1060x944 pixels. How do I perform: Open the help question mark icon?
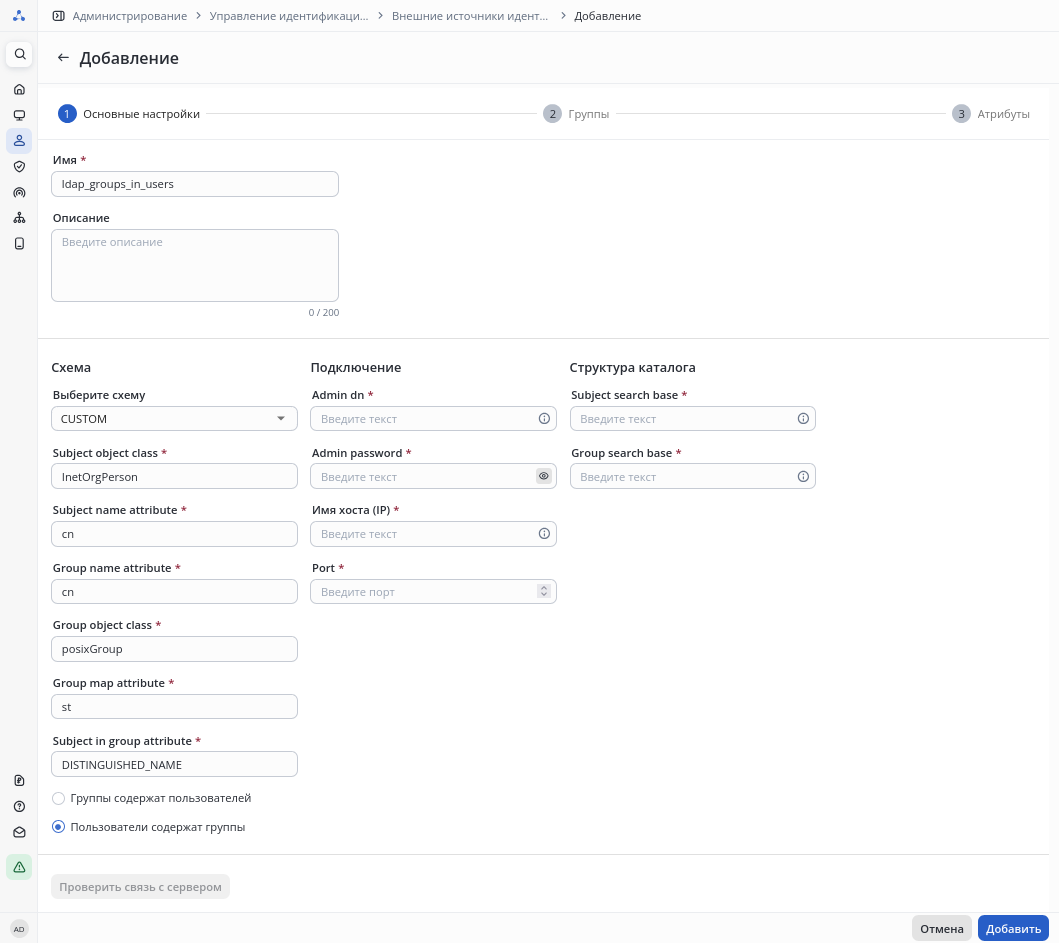[x=19, y=806]
